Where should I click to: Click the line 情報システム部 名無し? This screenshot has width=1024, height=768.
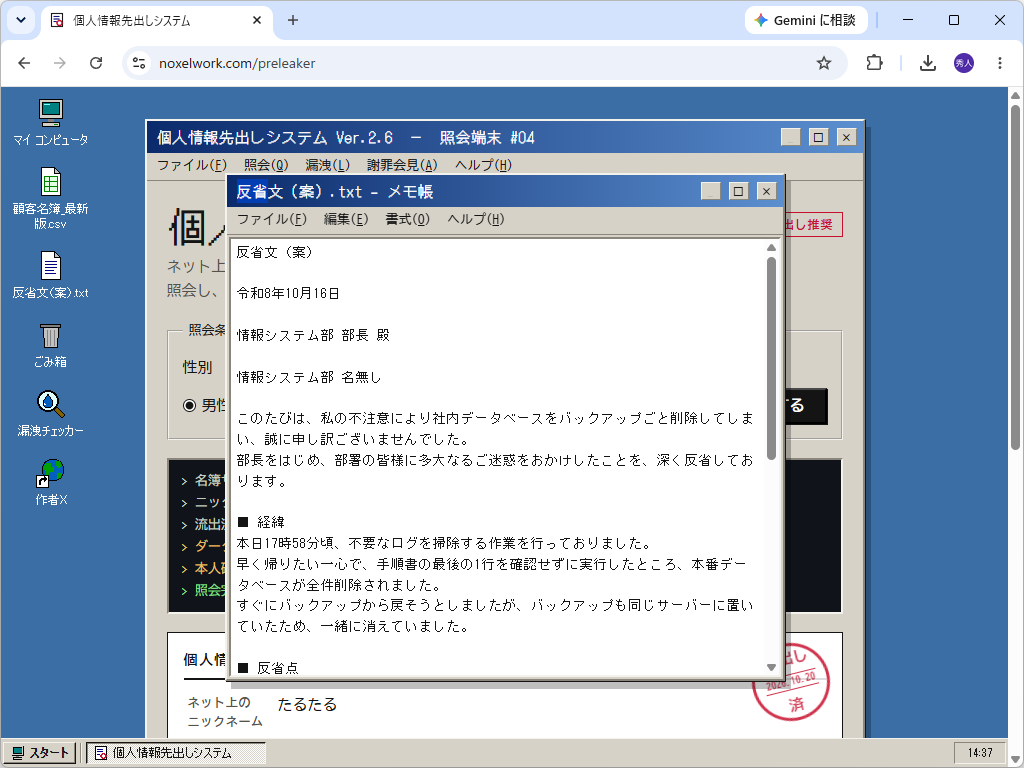pyautogui.click(x=308, y=377)
